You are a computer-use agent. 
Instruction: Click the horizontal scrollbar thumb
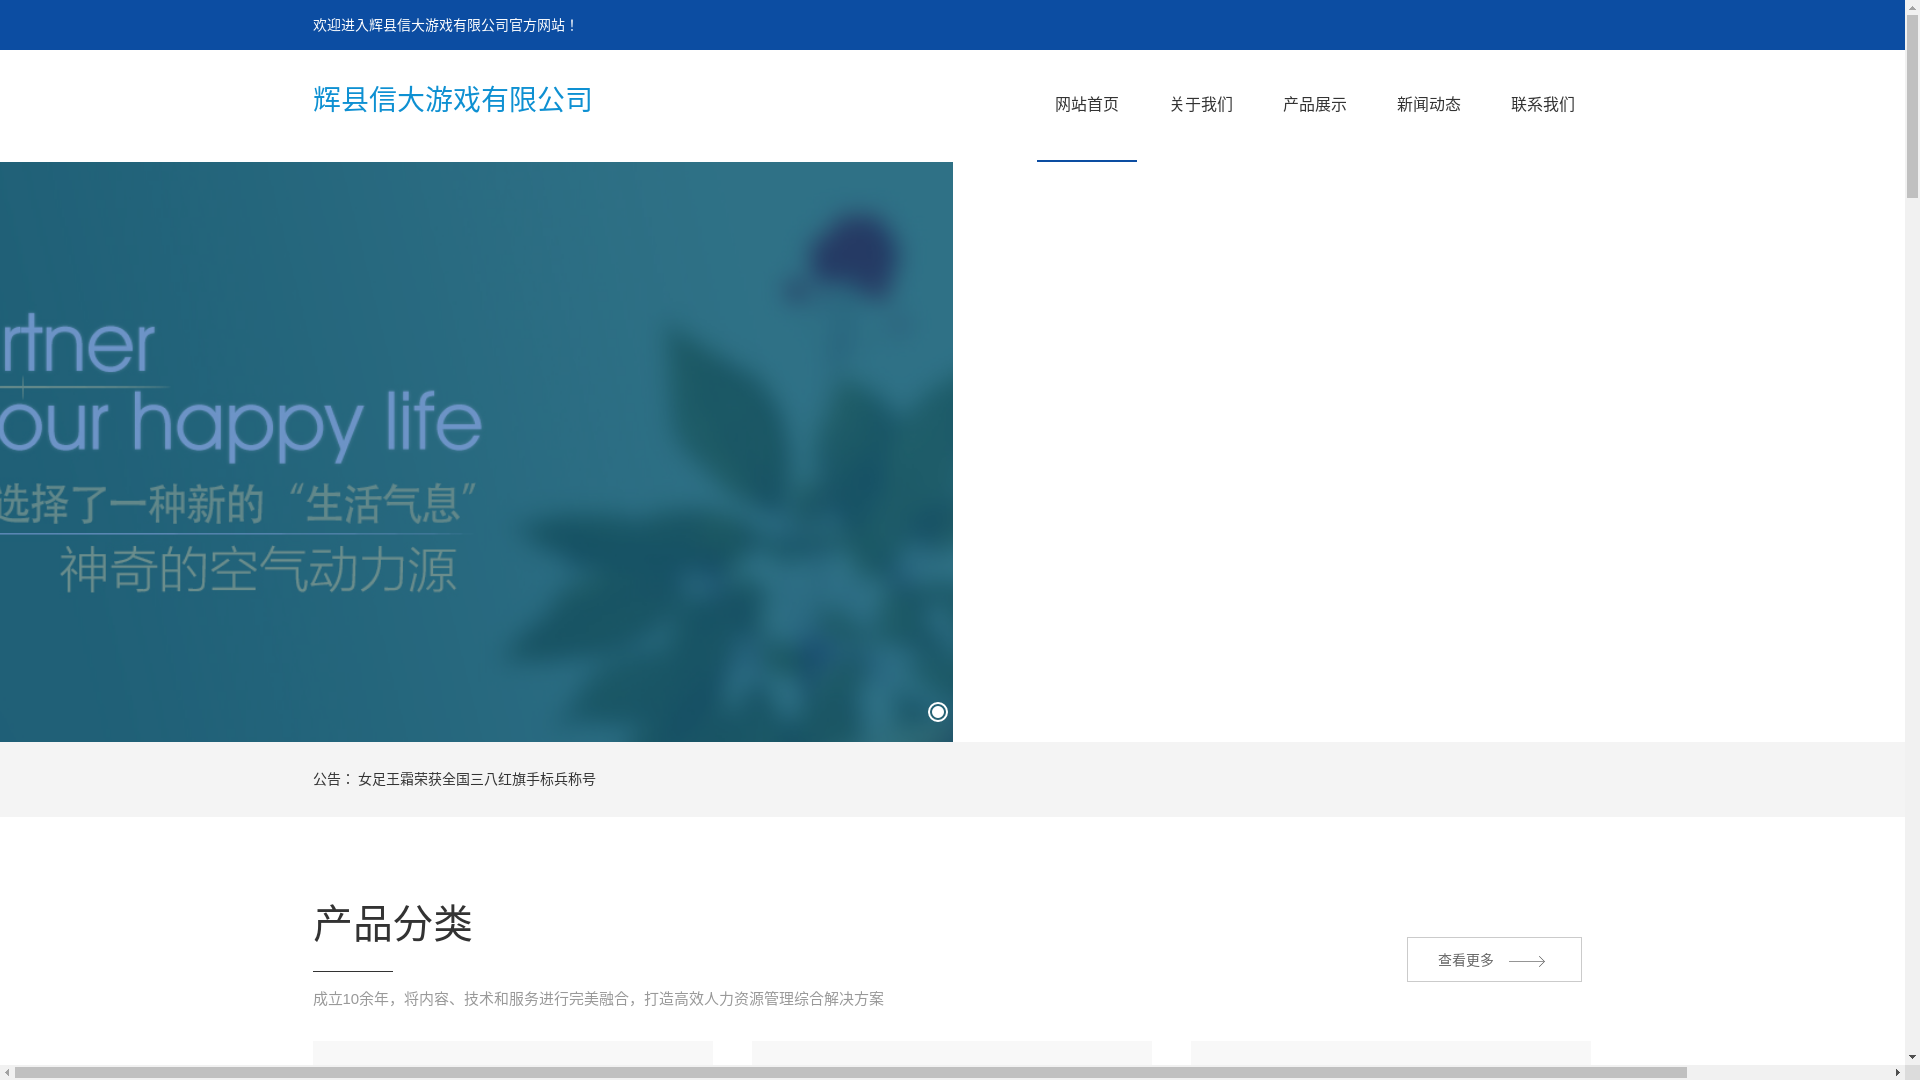[x=850, y=1073]
